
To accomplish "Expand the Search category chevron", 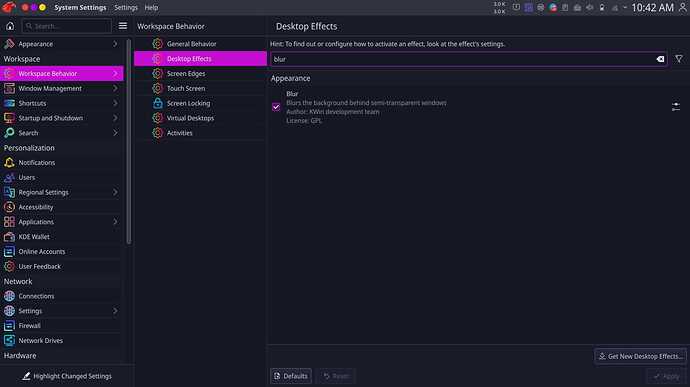I will click(x=115, y=133).
